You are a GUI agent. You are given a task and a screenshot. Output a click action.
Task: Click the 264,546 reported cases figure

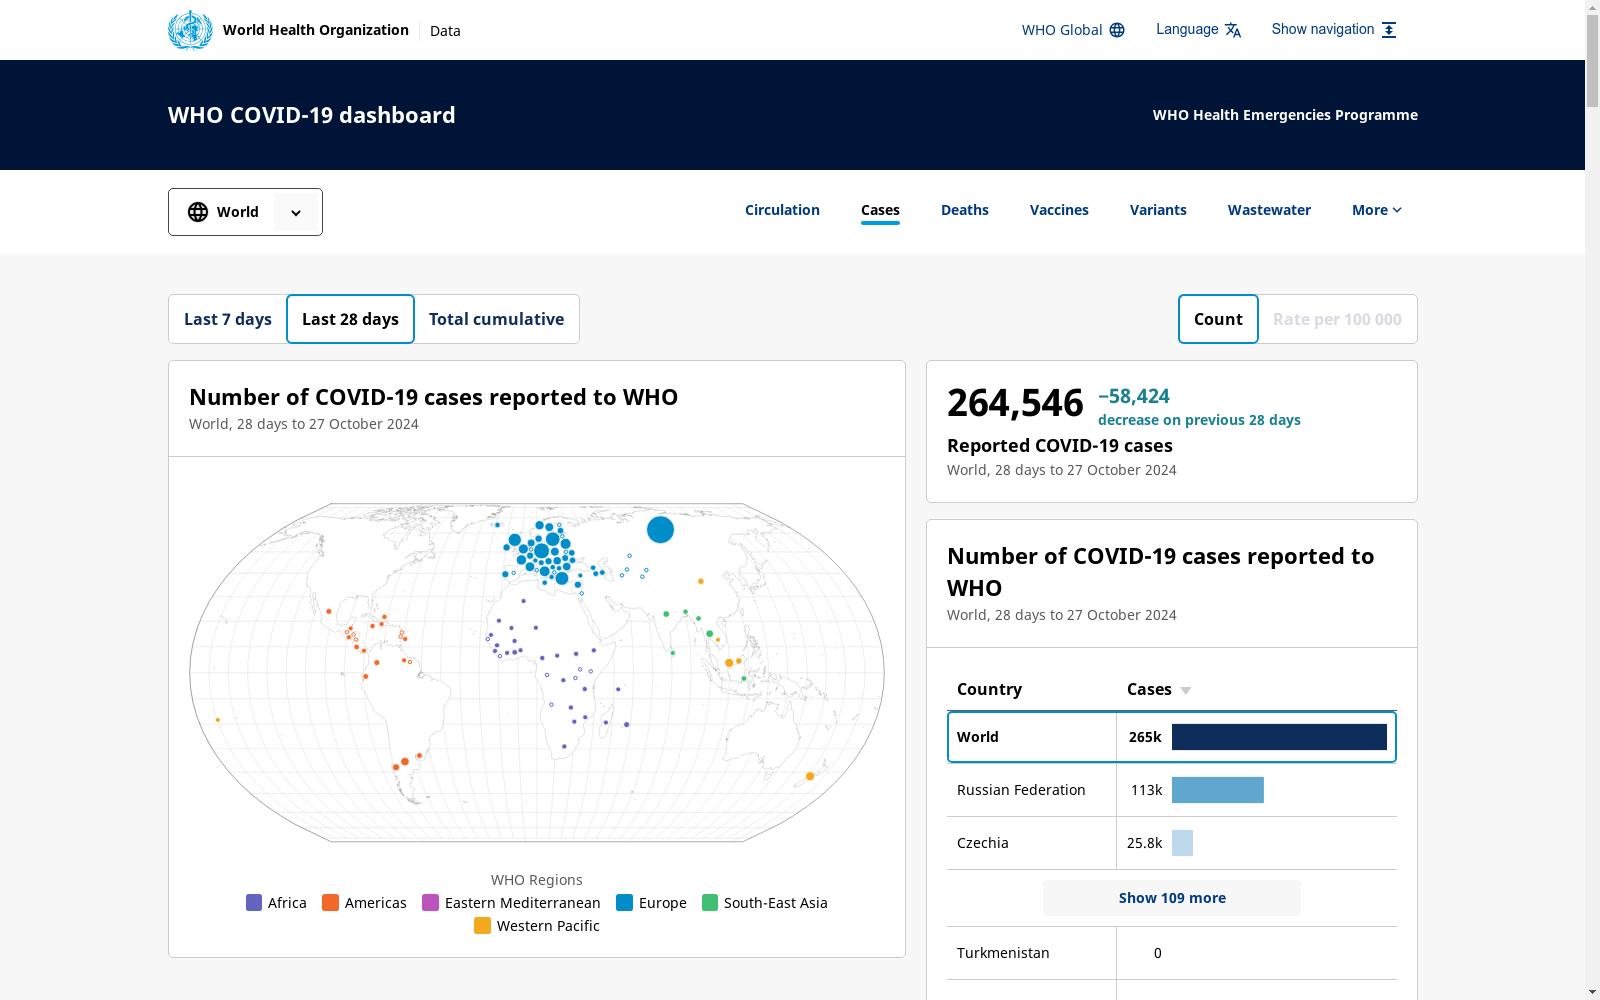click(1015, 403)
